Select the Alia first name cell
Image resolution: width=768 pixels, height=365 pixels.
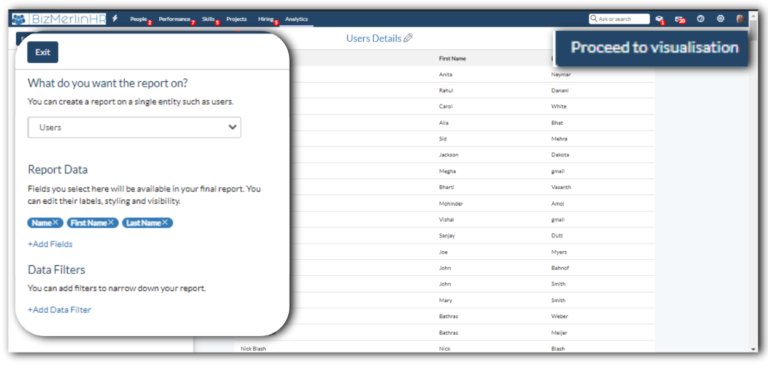pyautogui.click(x=444, y=123)
